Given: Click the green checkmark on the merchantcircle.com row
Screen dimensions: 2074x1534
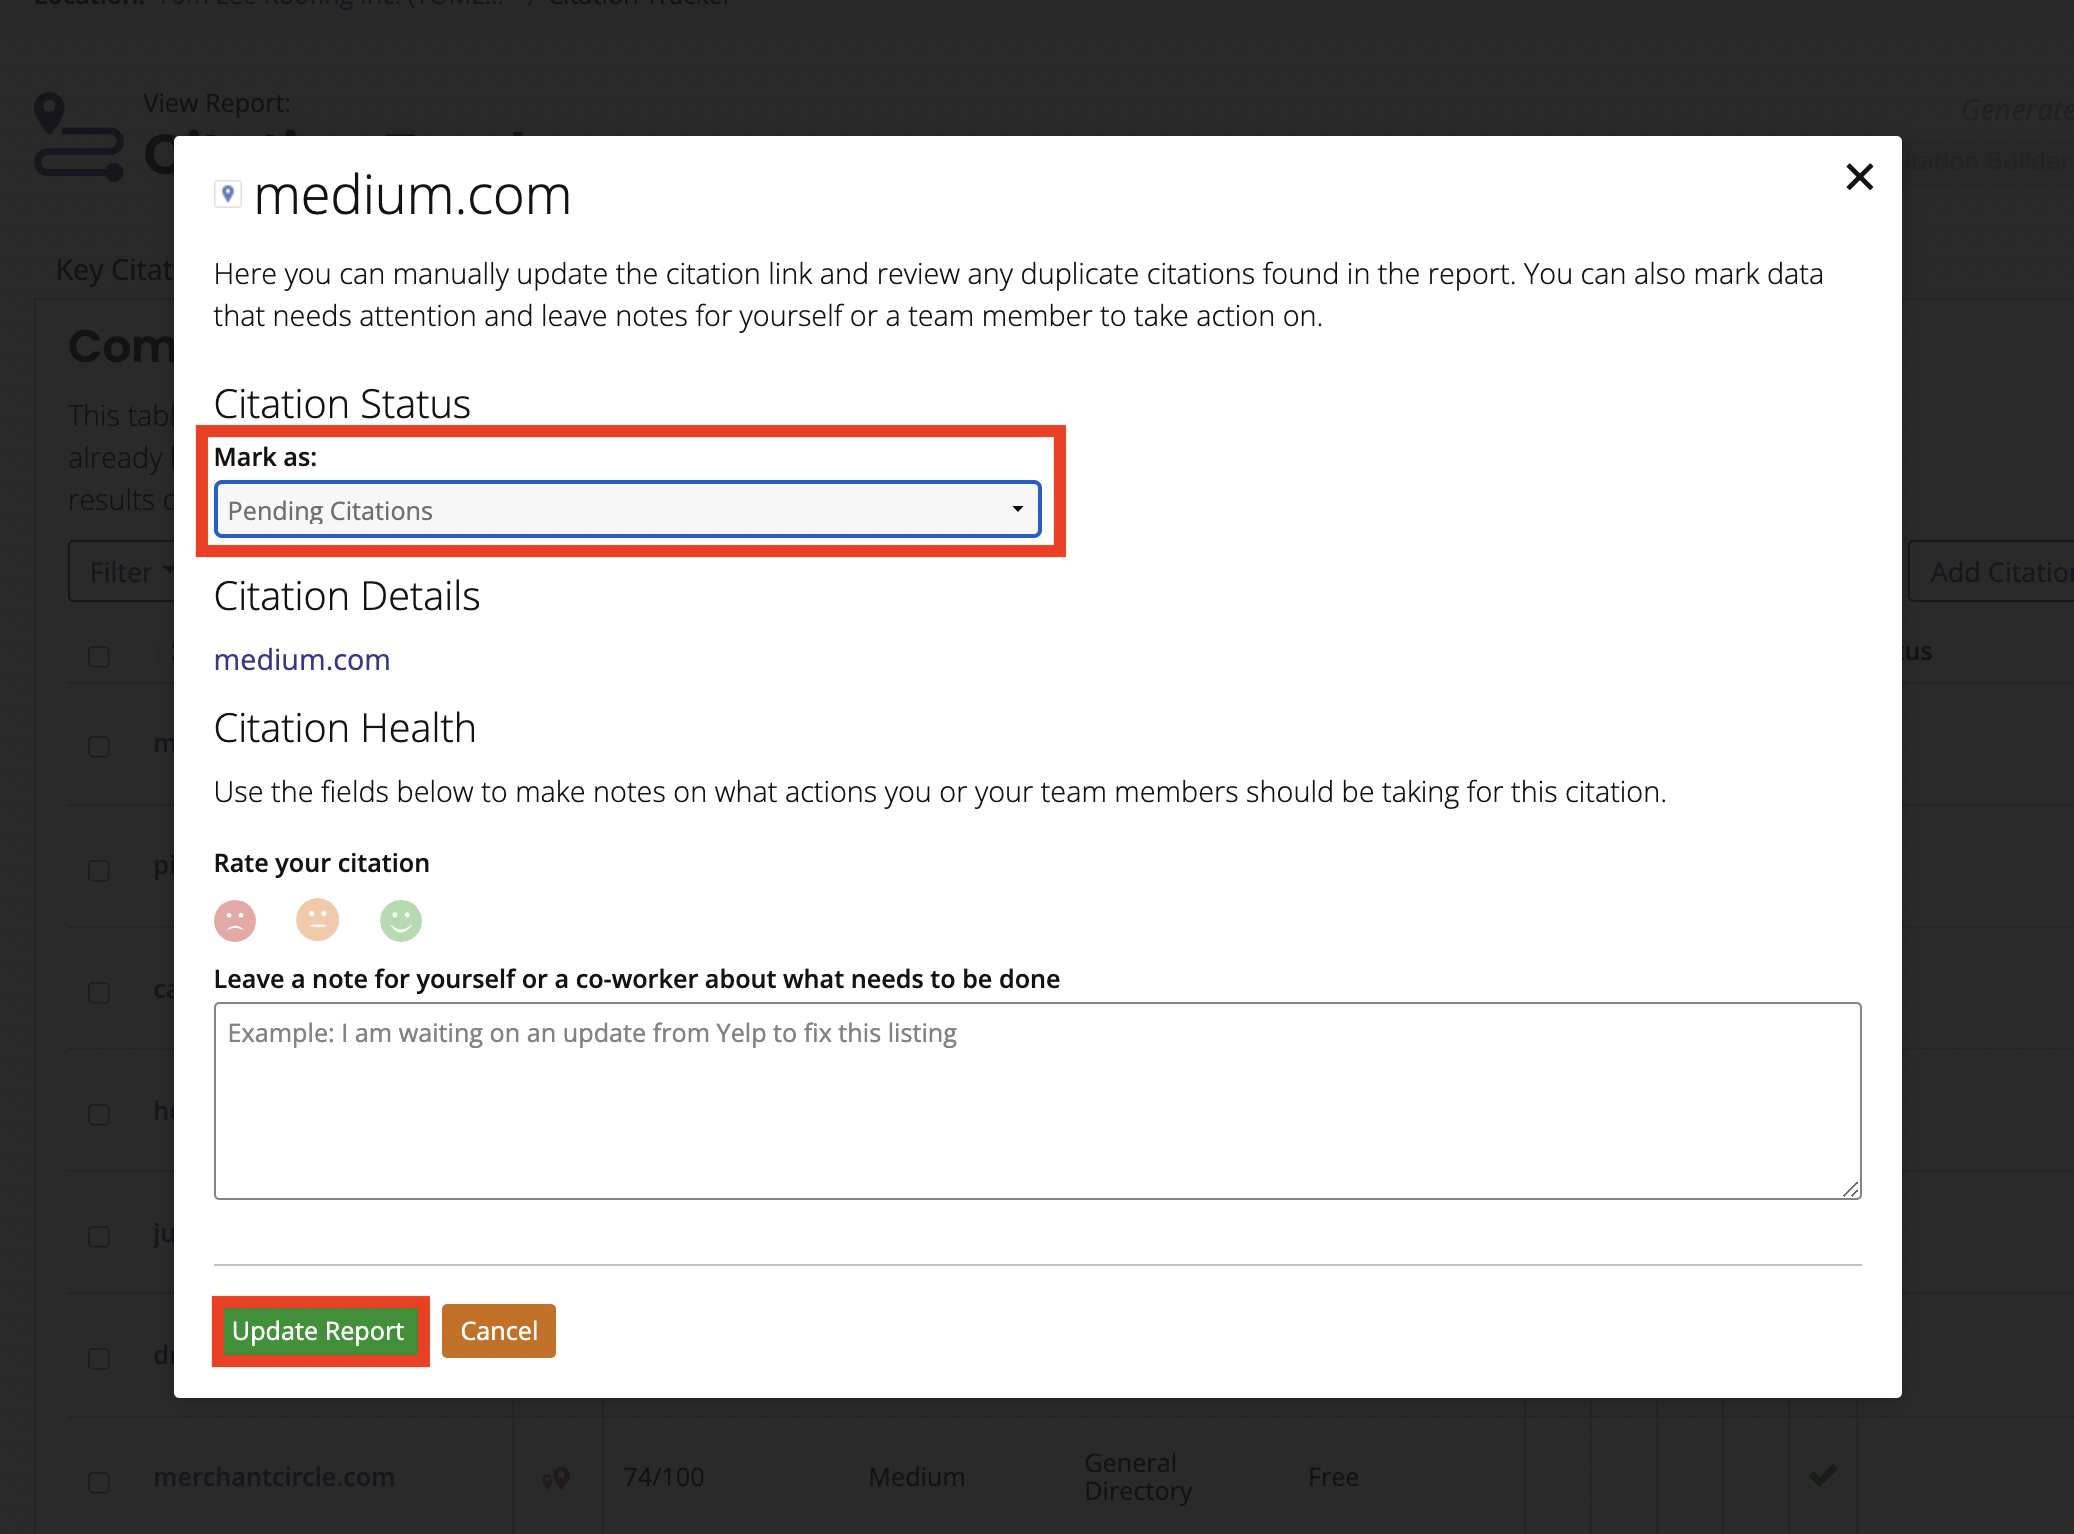Looking at the screenshot, I should pyautogui.click(x=1822, y=1476).
